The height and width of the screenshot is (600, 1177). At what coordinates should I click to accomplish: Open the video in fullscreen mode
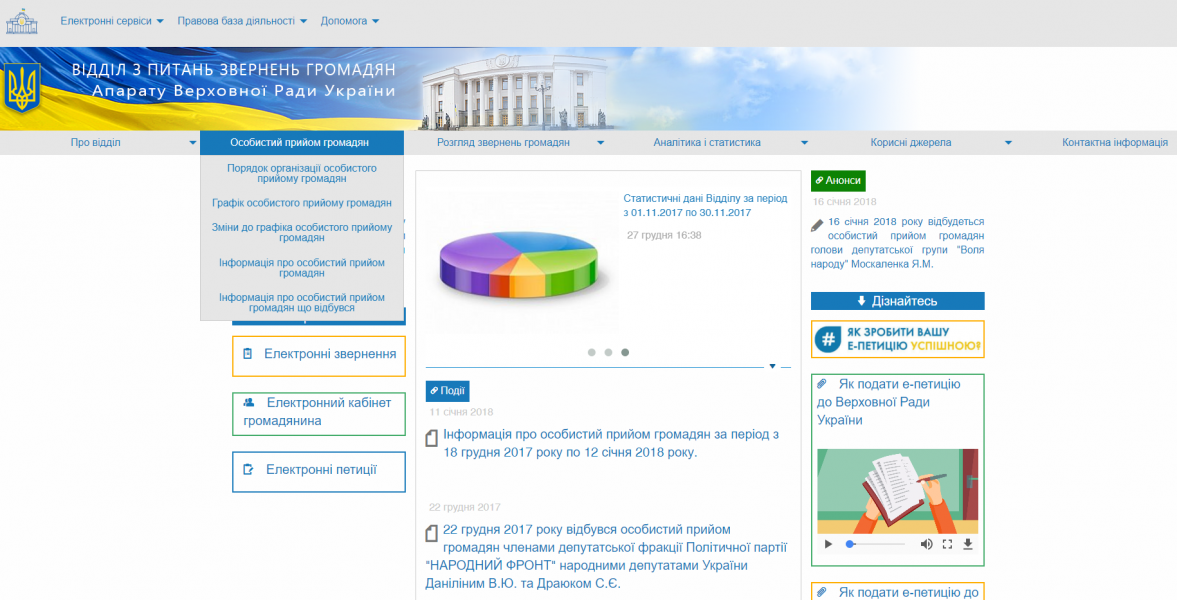click(x=947, y=544)
